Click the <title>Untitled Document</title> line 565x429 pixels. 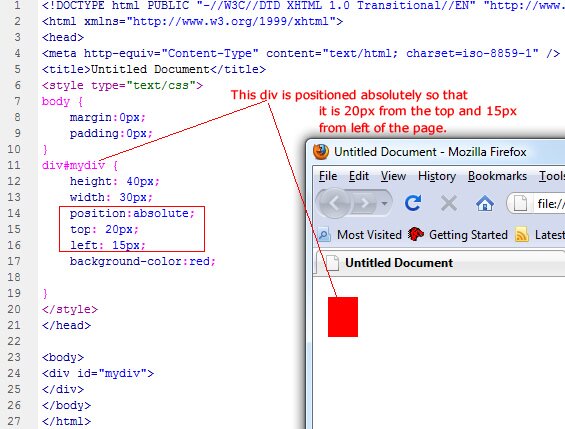pos(154,69)
